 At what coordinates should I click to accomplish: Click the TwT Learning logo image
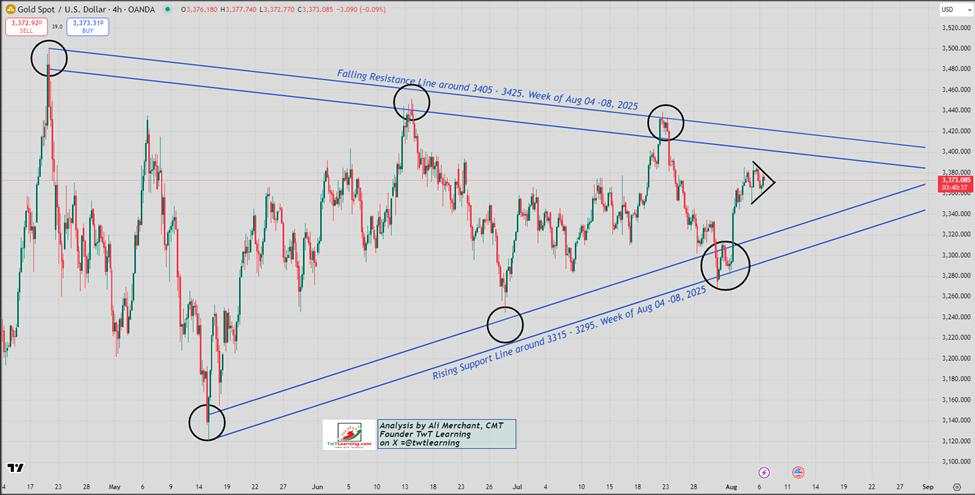click(349, 434)
